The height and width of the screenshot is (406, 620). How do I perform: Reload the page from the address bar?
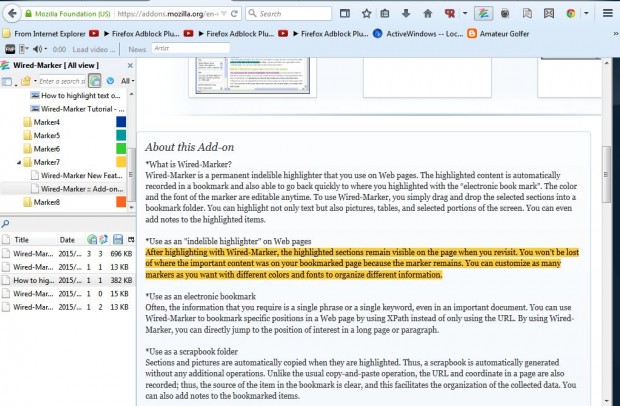tap(234, 13)
